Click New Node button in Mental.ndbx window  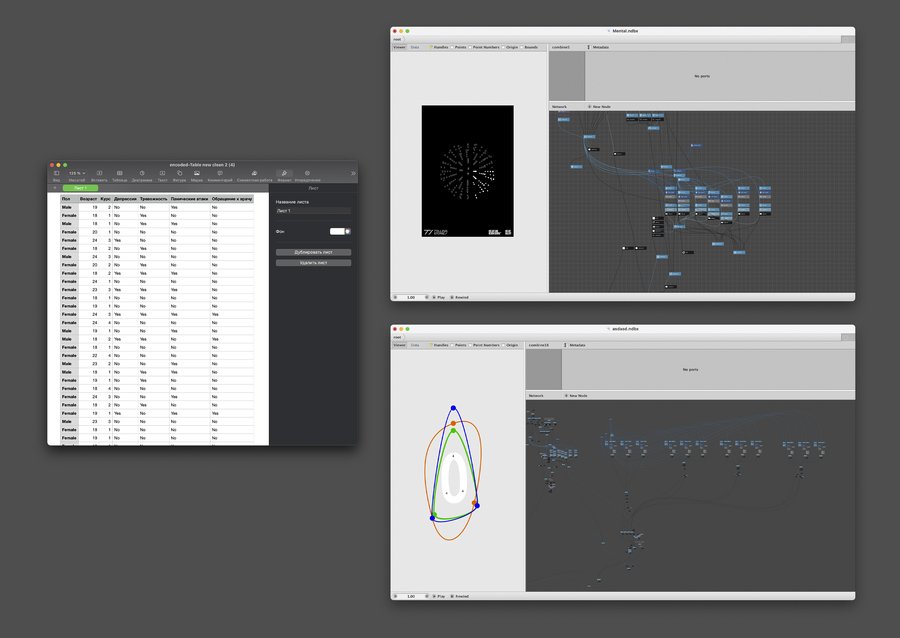(x=599, y=107)
